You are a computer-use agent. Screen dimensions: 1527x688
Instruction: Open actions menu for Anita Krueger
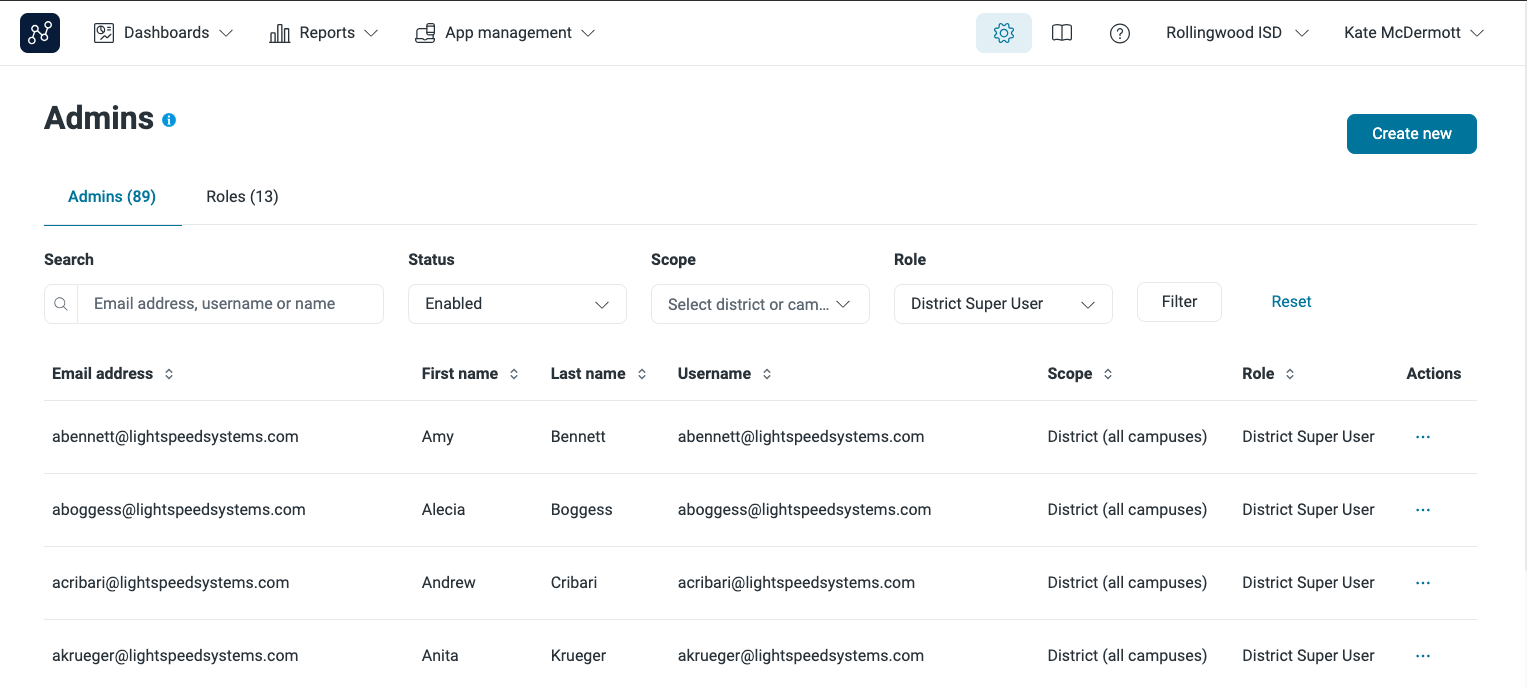coord(1423,656)
